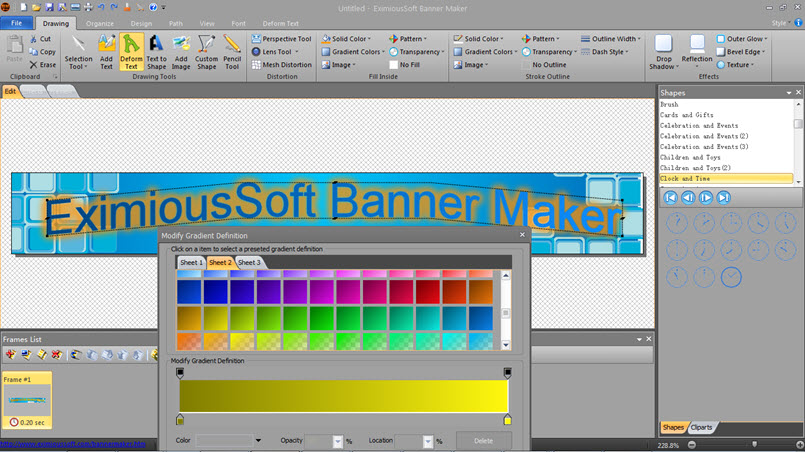
Task: Open Stroke Outline Transparency options
Action: point(549,52)
